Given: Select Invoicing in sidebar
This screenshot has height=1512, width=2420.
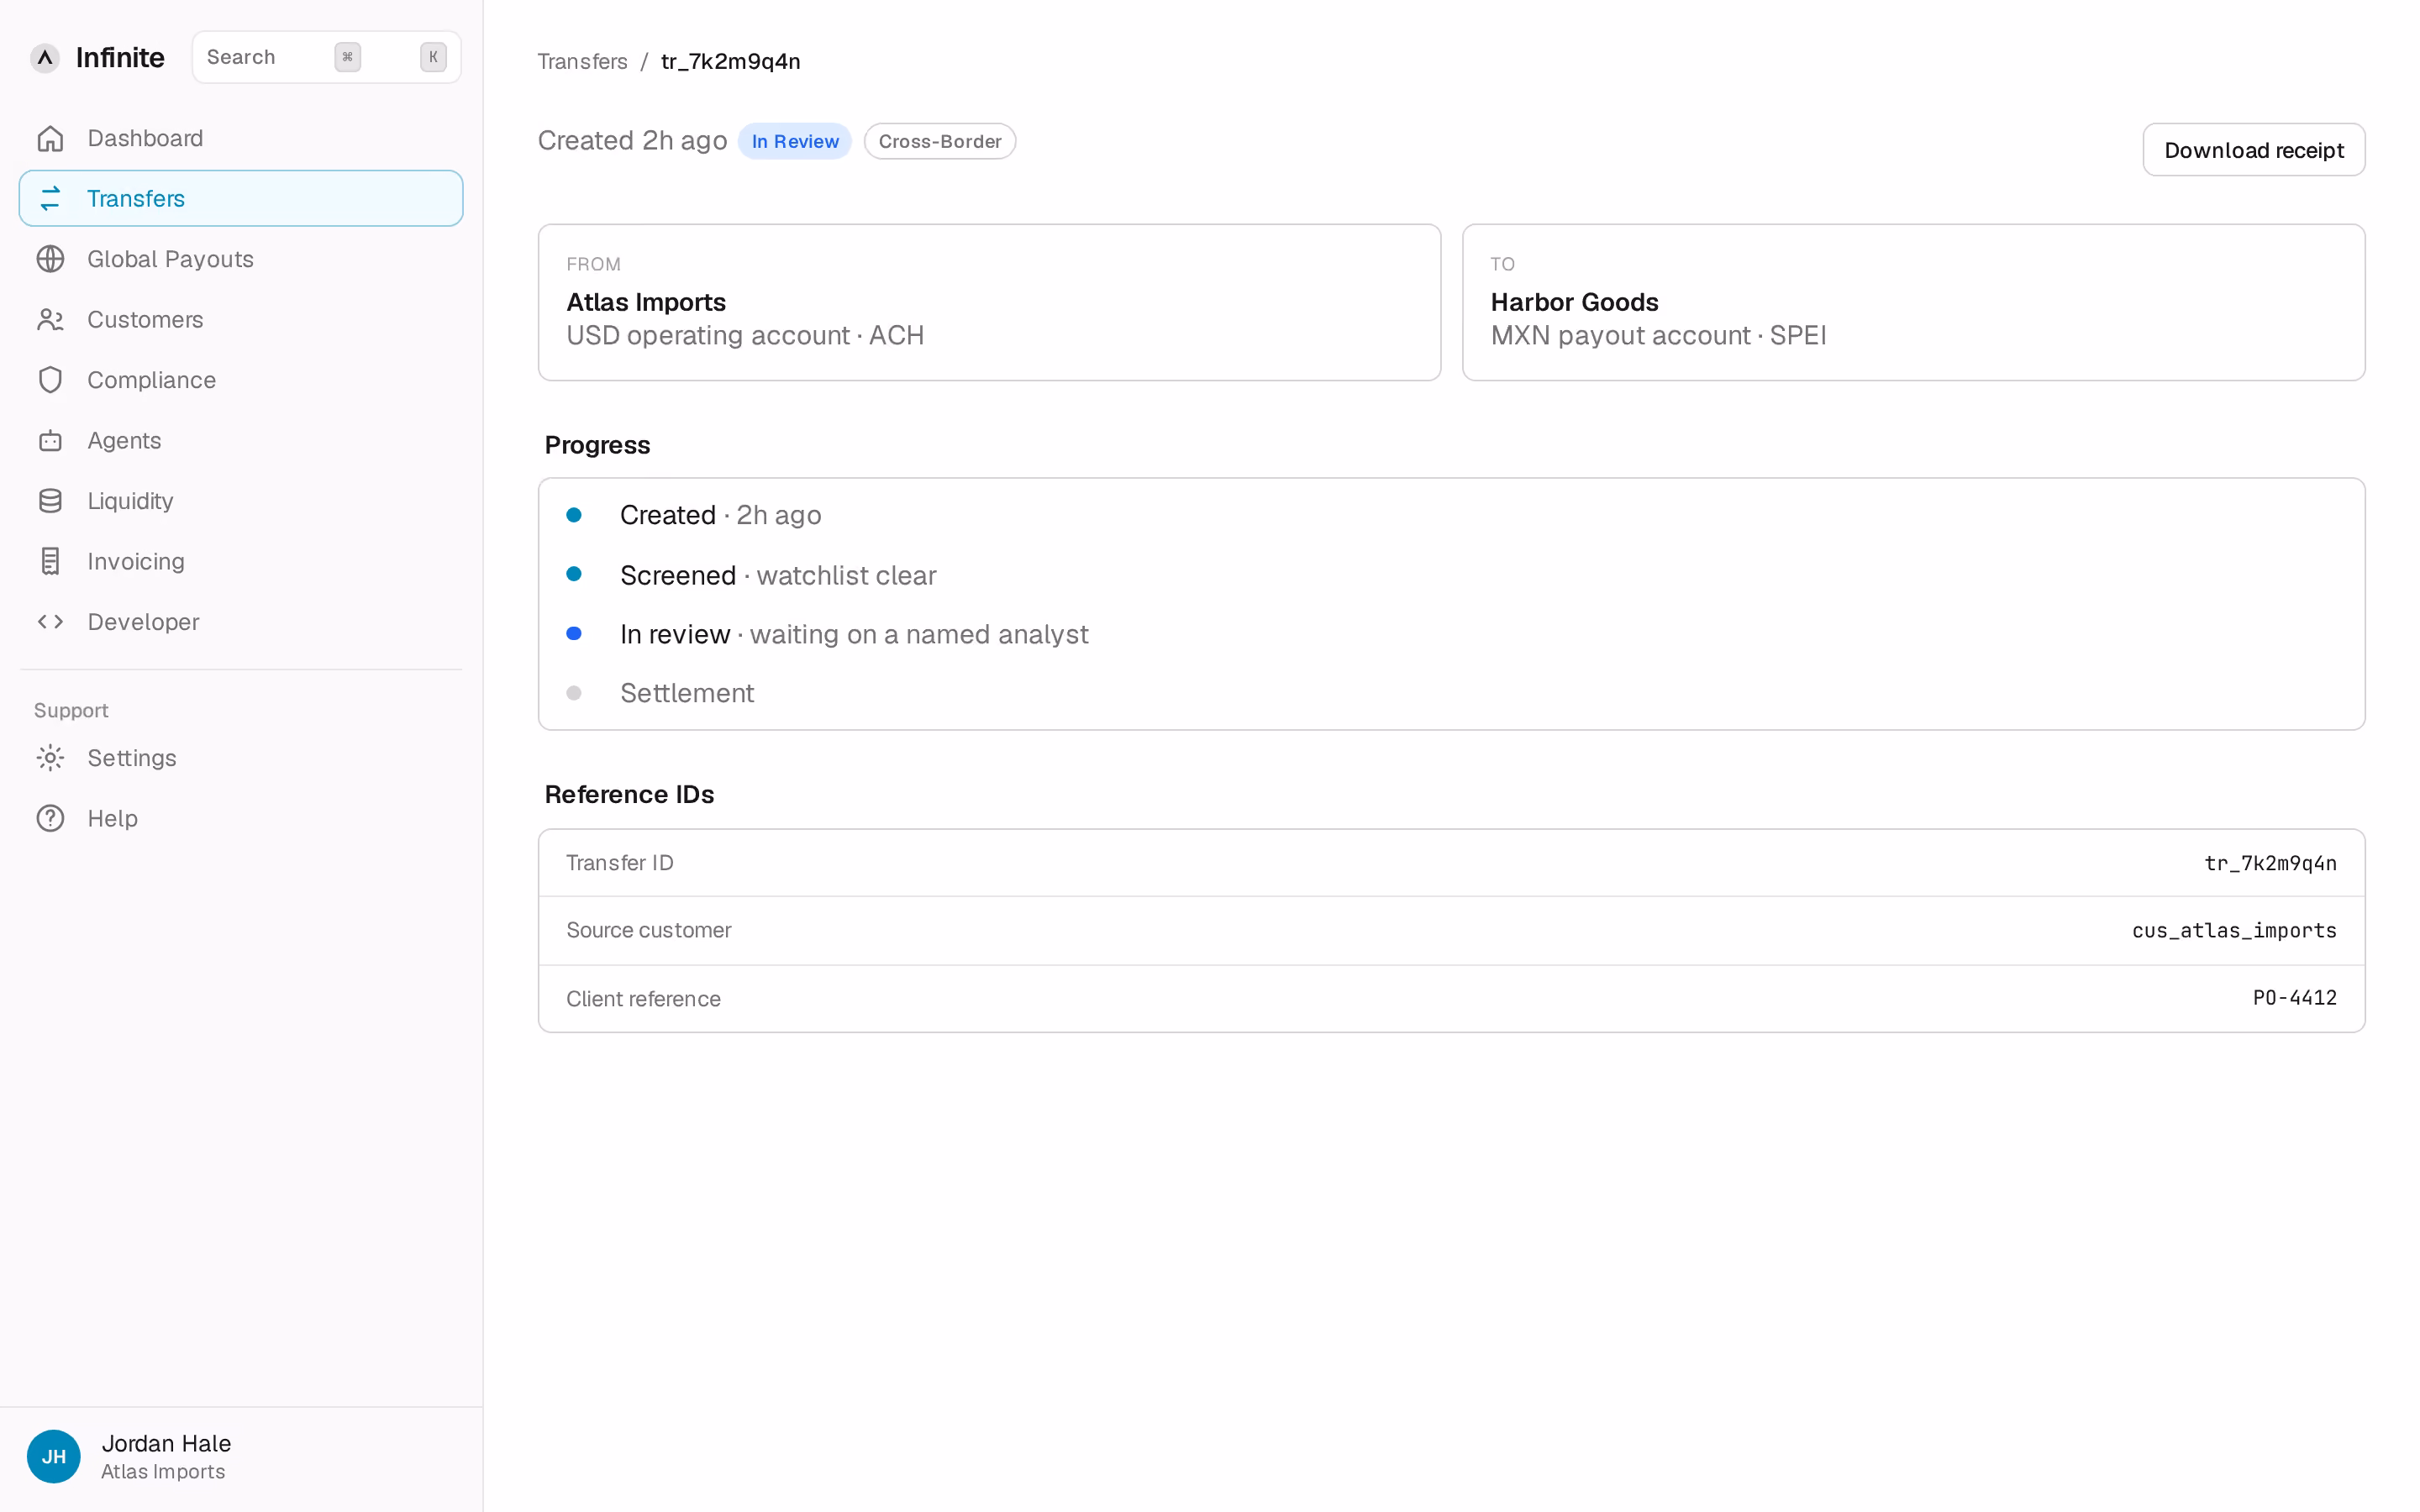Looking at the screenshot, I should pos(241,561).
